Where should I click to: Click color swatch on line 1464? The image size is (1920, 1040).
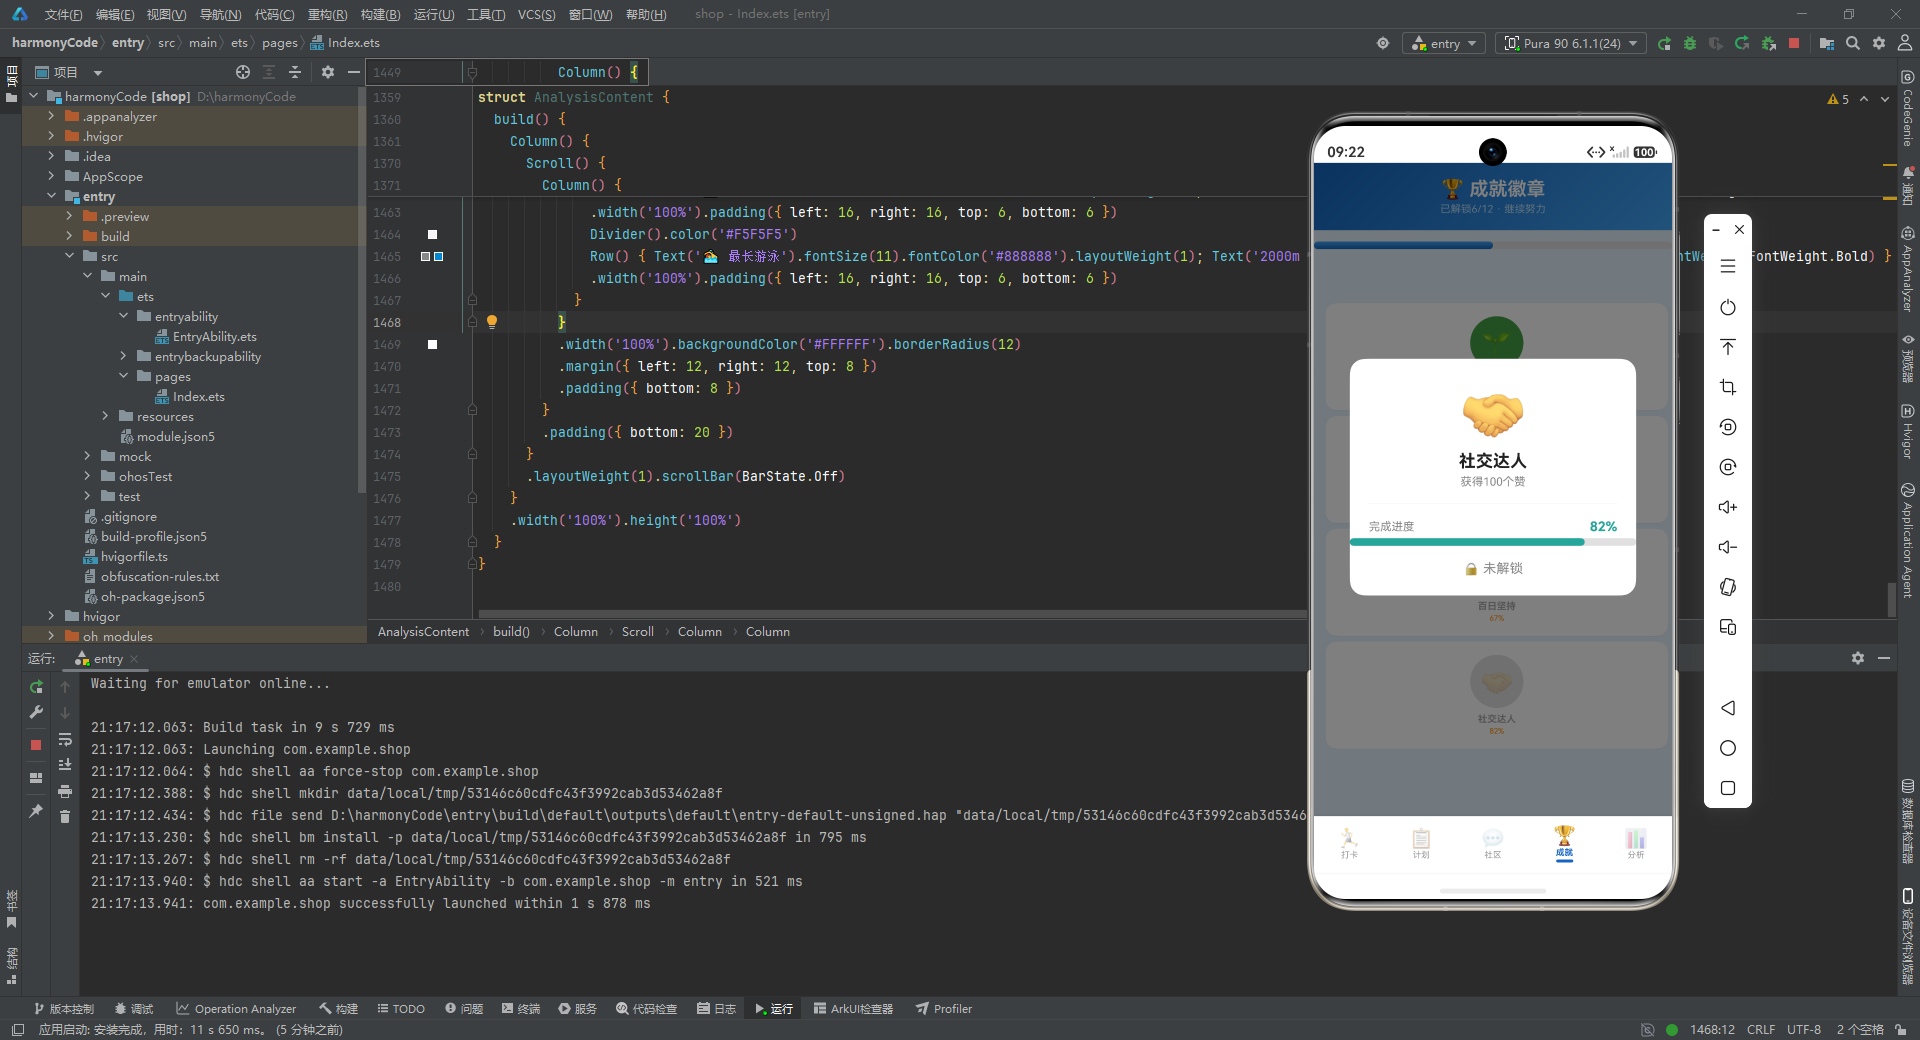[x=433, y=234]
